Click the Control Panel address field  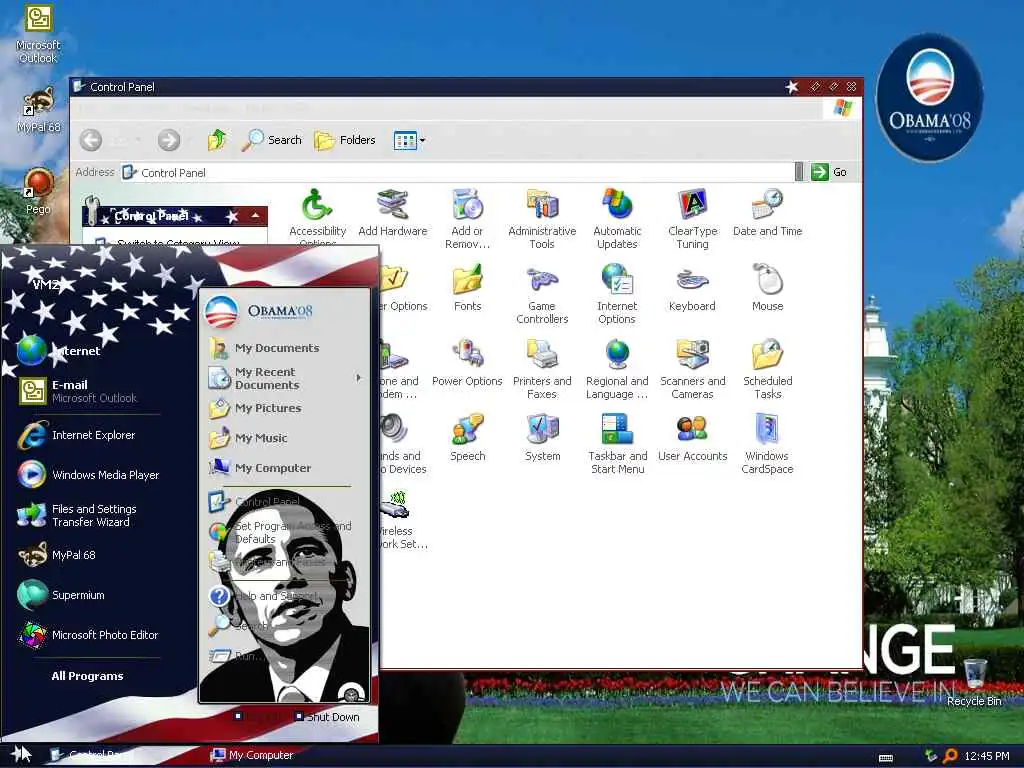[x=457, y=172]
